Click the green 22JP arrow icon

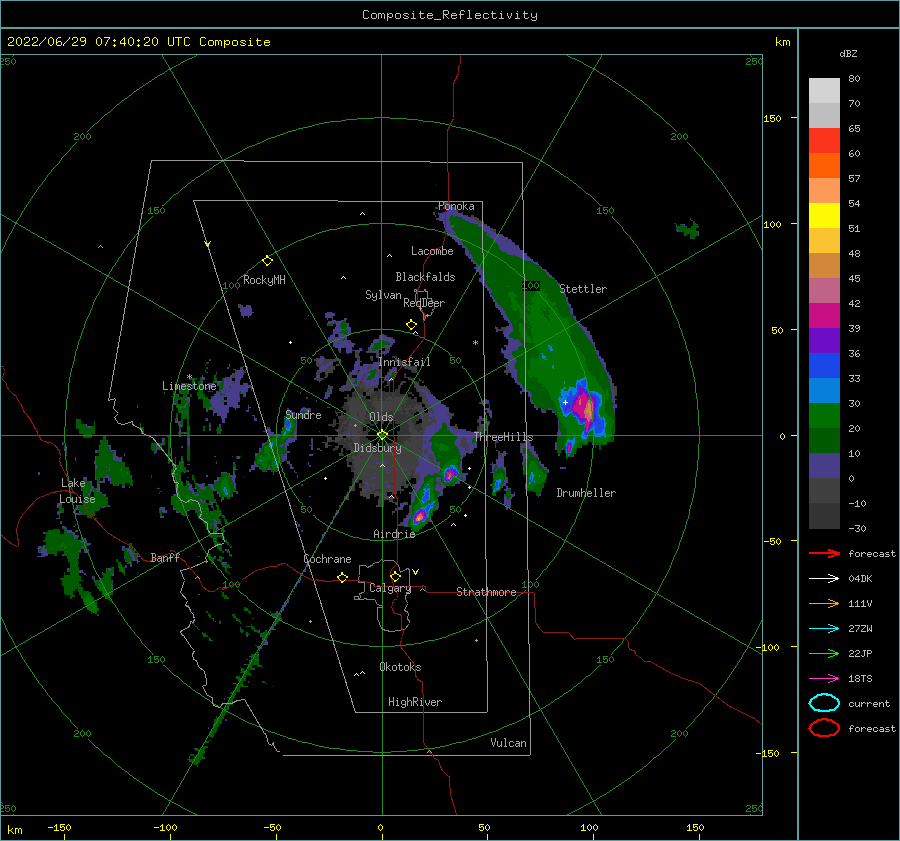click(824, 653)
